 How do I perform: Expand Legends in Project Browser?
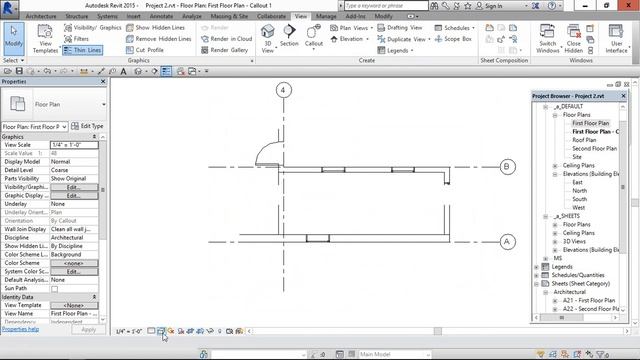click(x=536, y=267)
